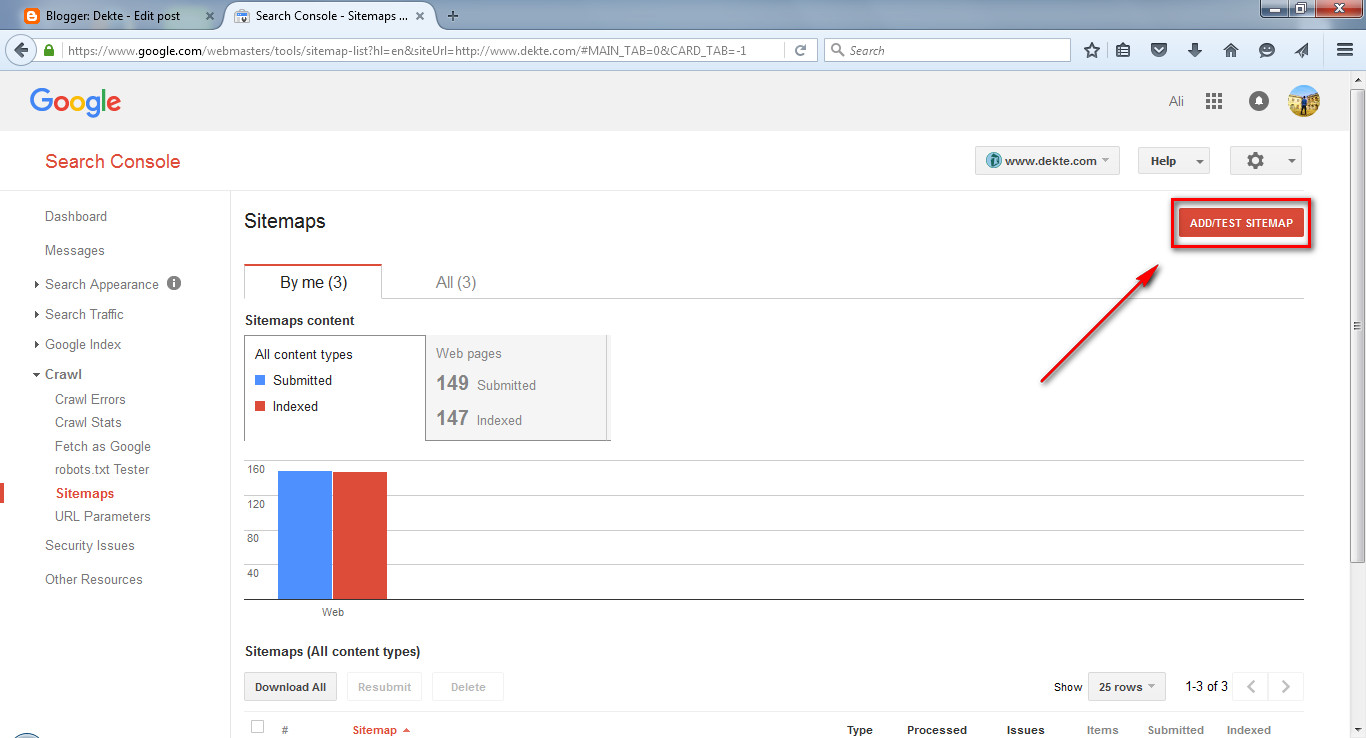
Task: Click the search magnifier icon in search box
Action: click(x=838, y=50)
